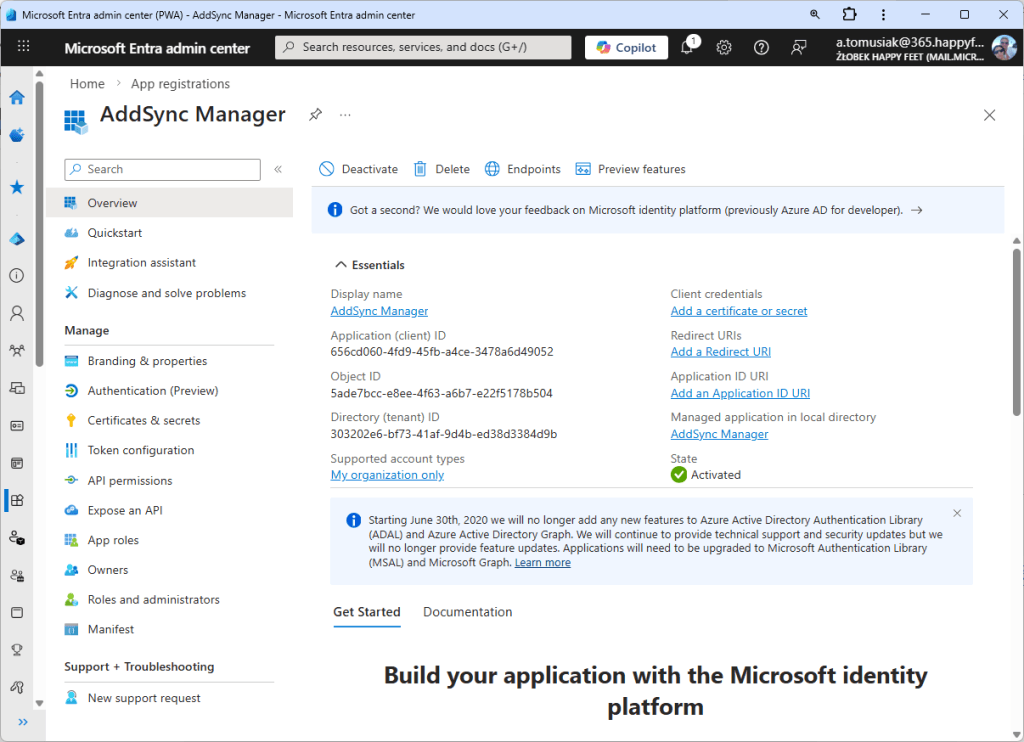The width and height of the screenshot is (1024, 742).
Task: Pin AddSync Manager with pin icon
Action: (315, 115)
